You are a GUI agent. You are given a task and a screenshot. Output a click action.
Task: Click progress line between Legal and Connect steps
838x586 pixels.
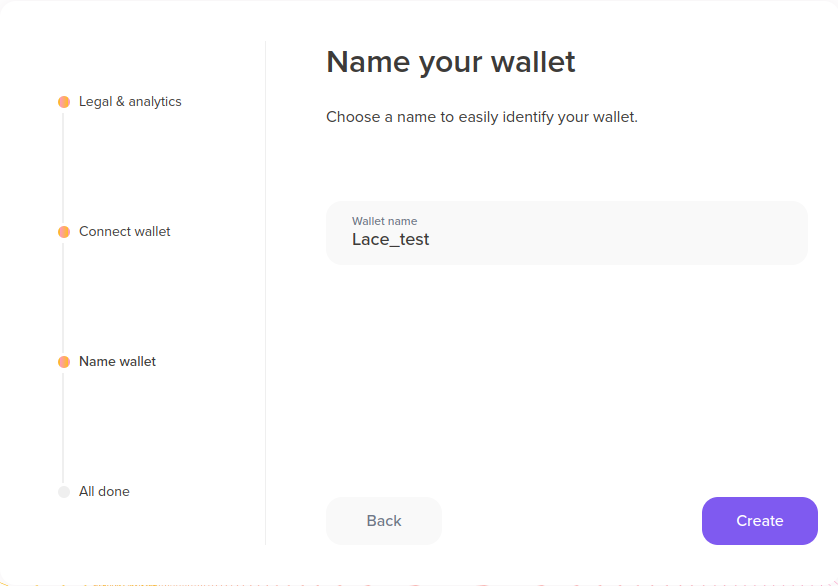(x=64, y=167)
